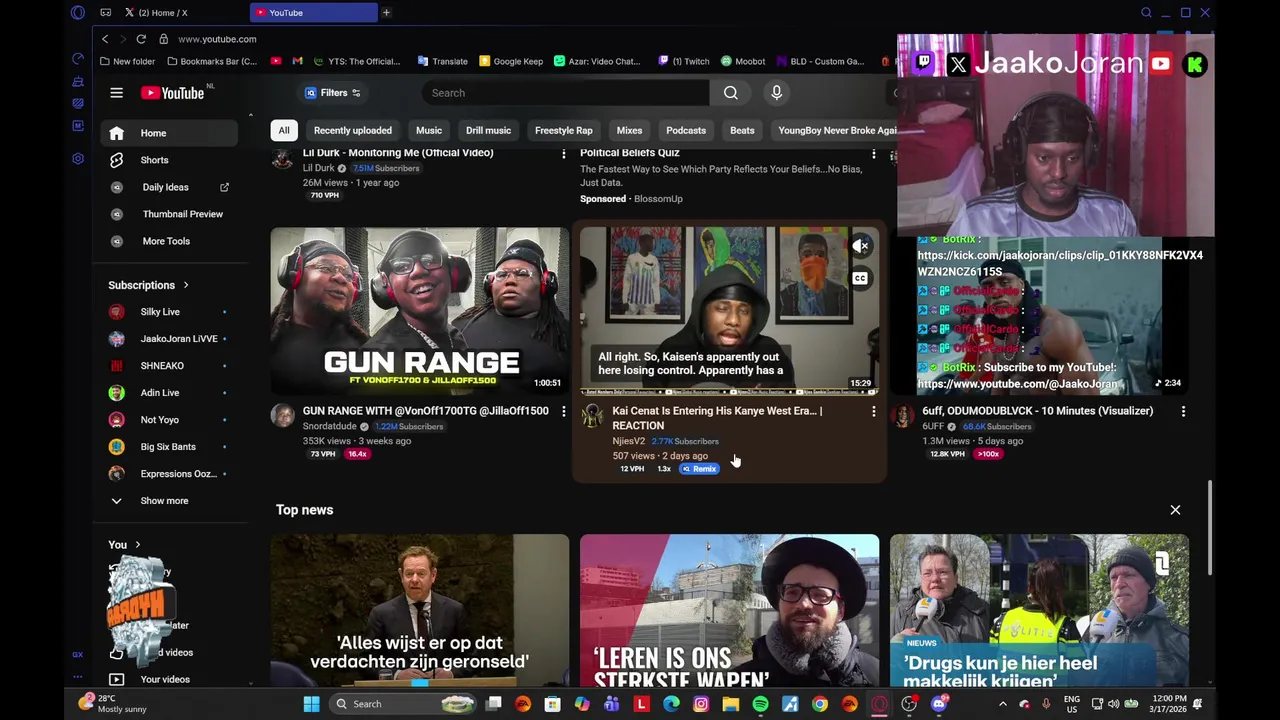Open (1) Twitch bookmark
1280x720 pixels.
(x=683, y=61)
